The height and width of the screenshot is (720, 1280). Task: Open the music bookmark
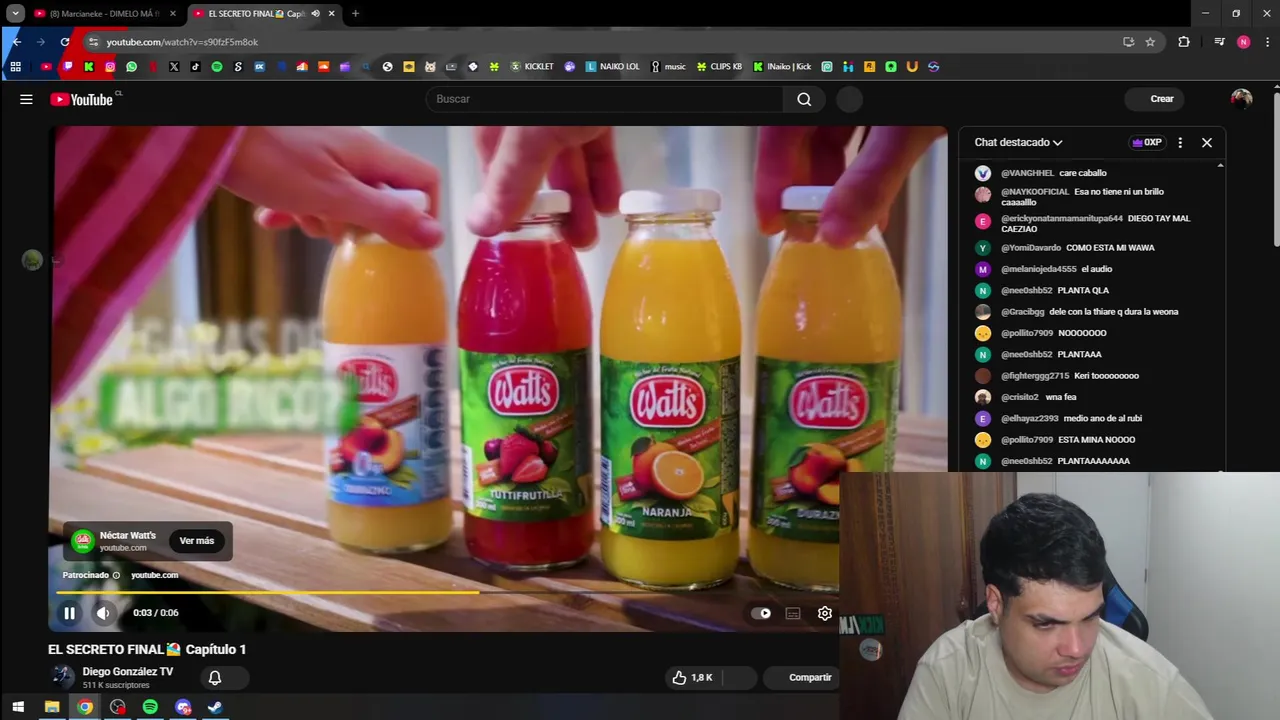coord(668,67)
